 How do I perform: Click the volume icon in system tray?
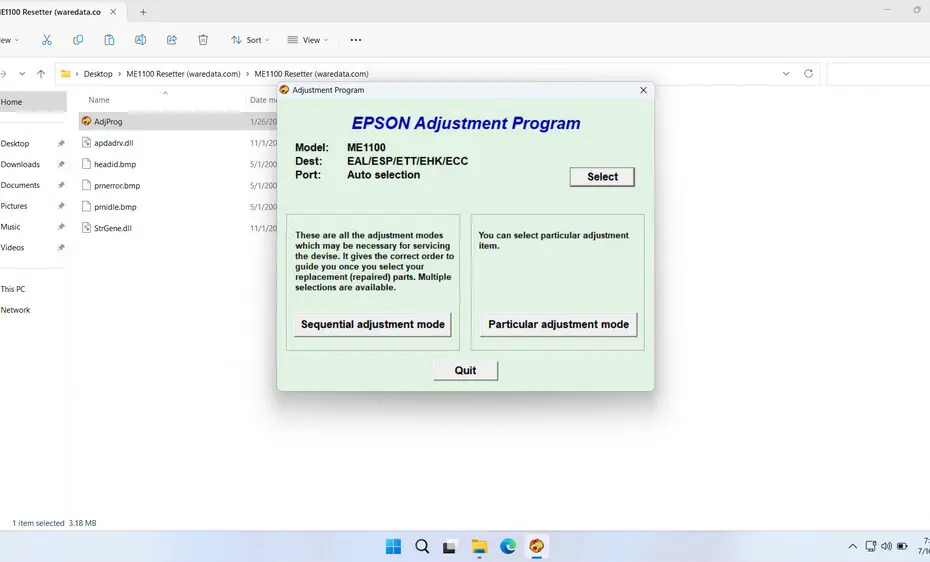coord(886,546)
